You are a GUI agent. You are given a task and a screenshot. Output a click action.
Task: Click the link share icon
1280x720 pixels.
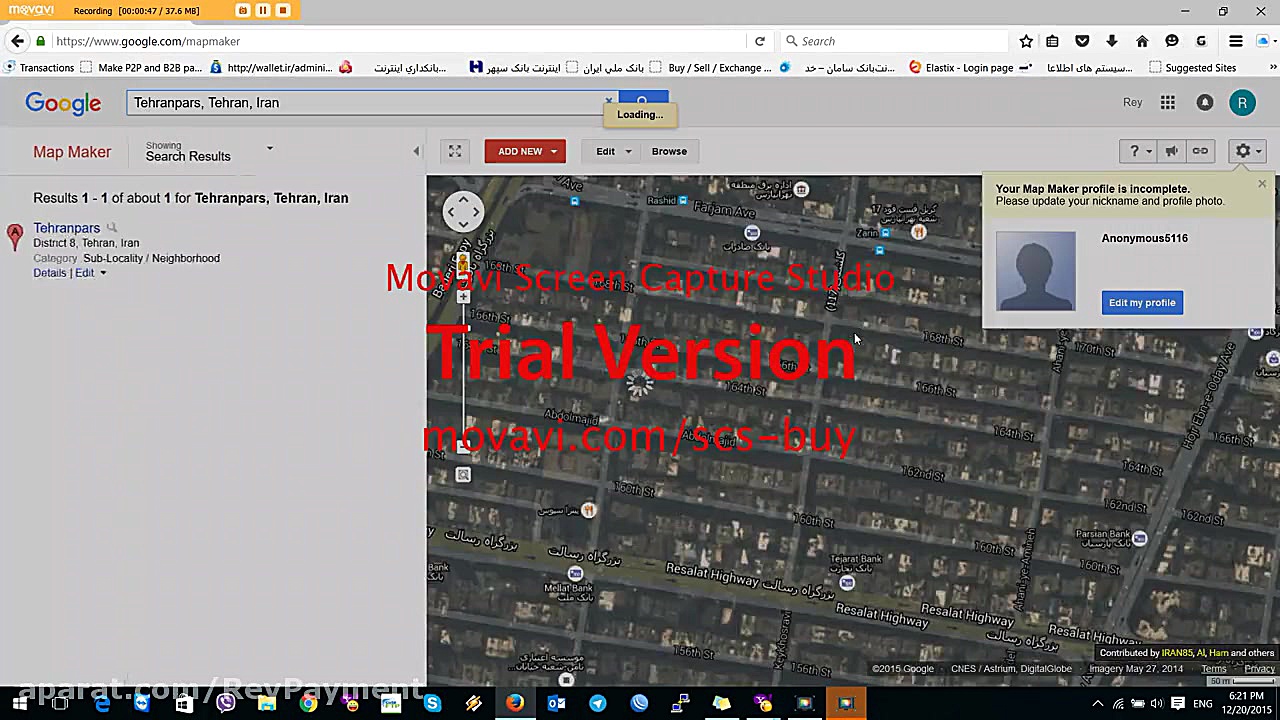[x=1200, y=151]
